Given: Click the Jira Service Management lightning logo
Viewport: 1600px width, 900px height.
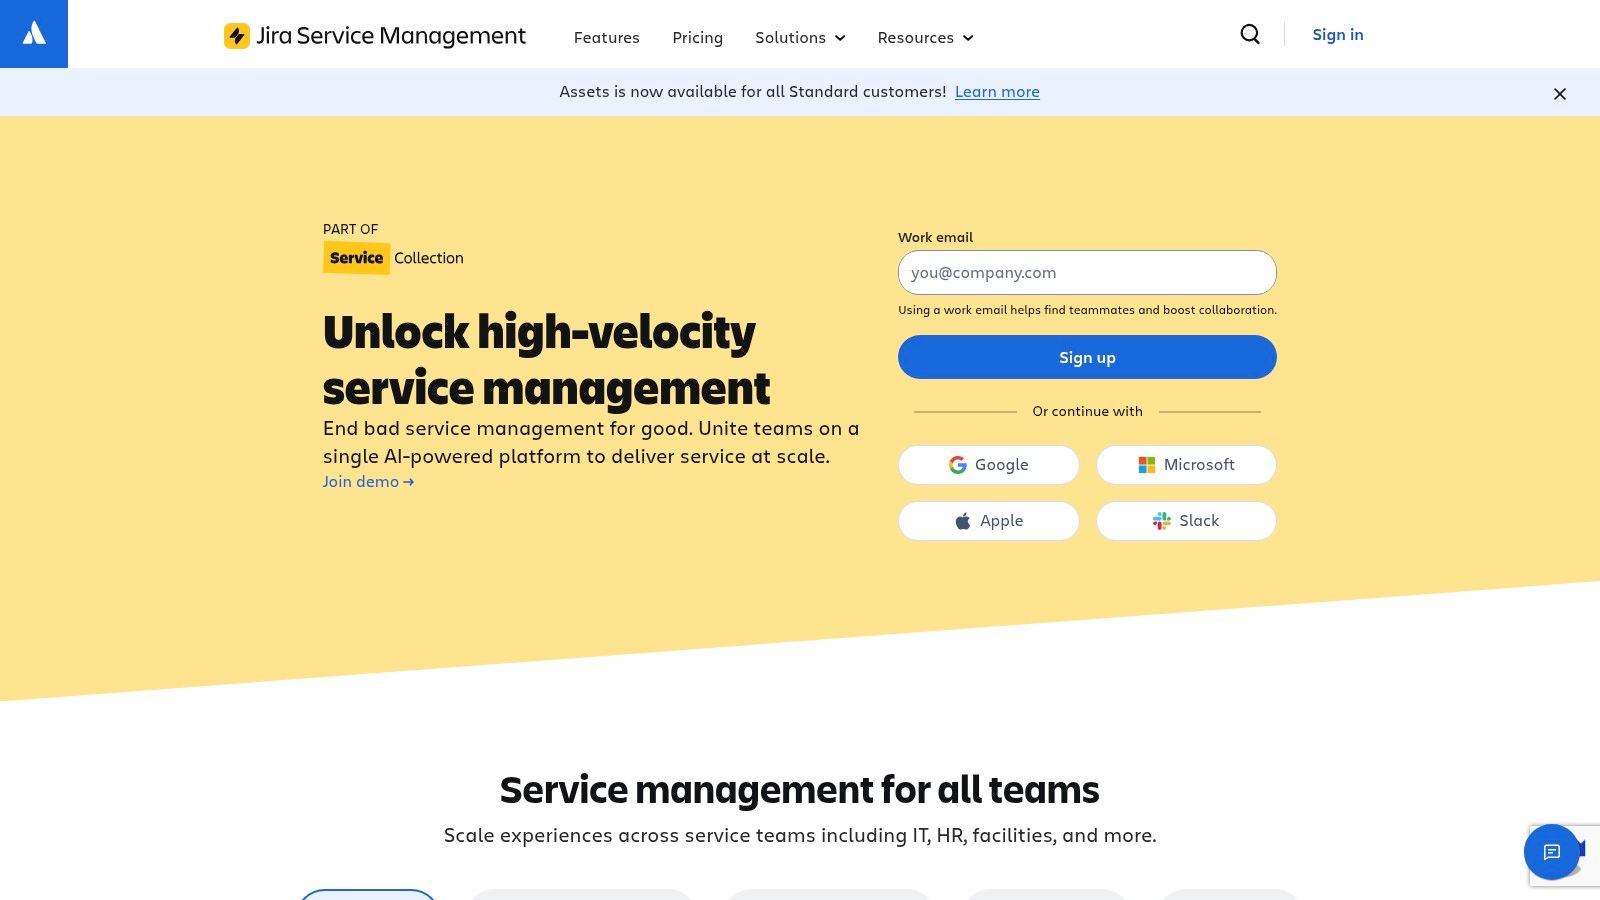Looking at the screenshot, I should [x=237, y=36].
